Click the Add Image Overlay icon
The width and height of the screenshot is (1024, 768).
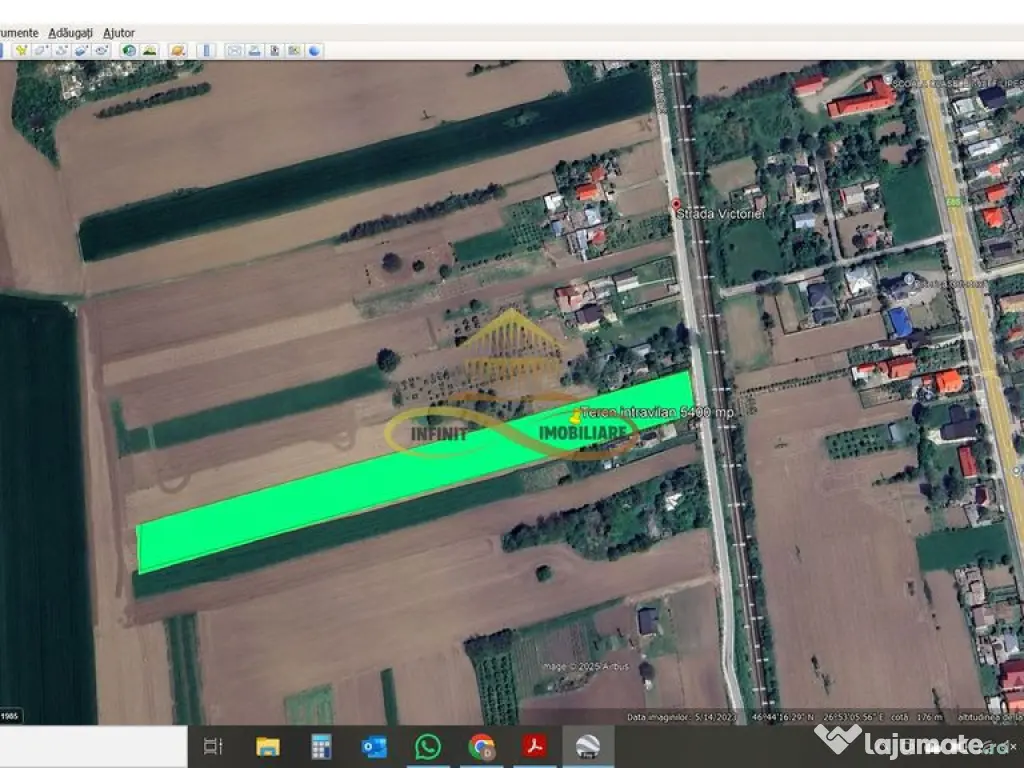pyautogui.click(x=81, y=50)
